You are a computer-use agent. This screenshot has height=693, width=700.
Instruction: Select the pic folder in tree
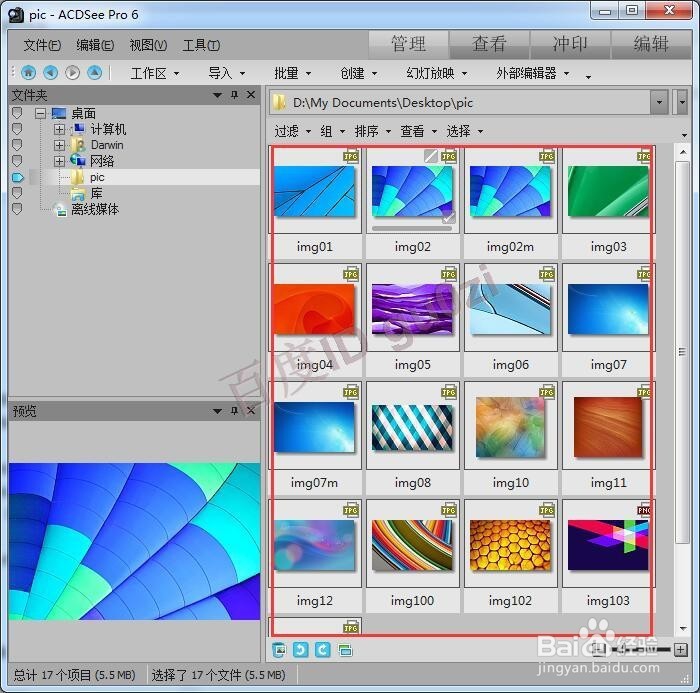pyautogui.click(x=97, y=177)
